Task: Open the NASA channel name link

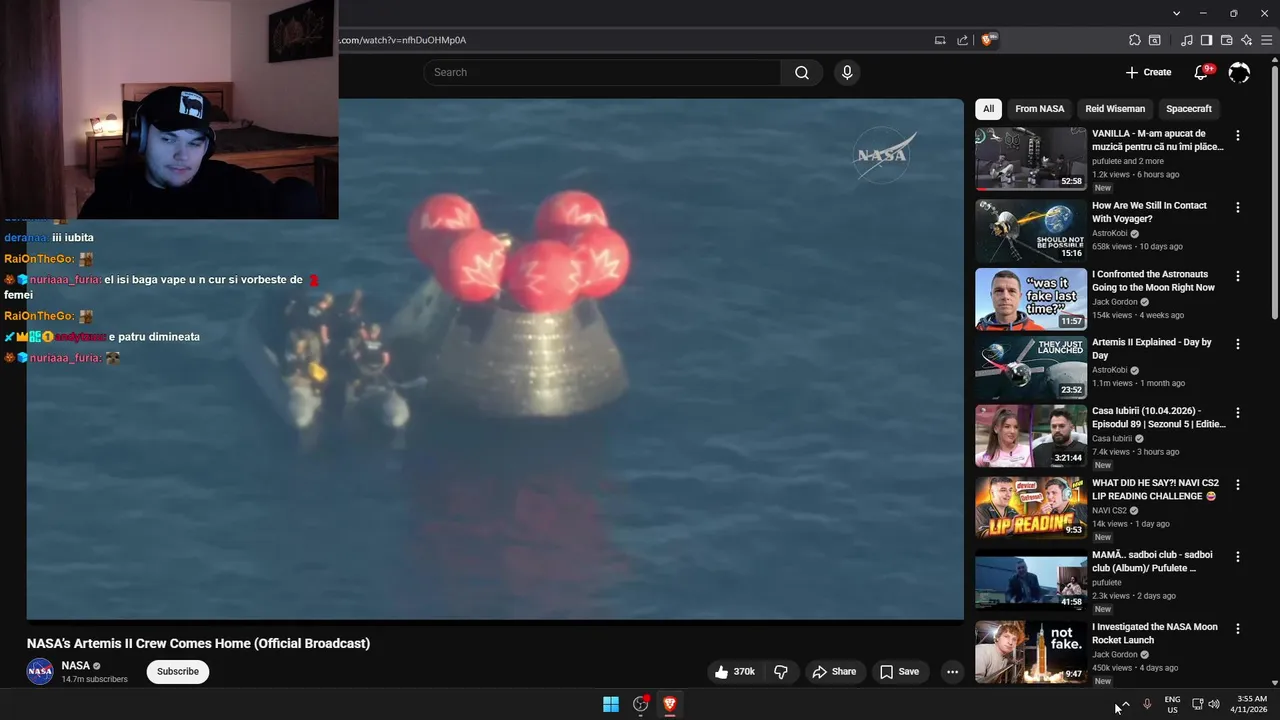Action: coord(76,665)
